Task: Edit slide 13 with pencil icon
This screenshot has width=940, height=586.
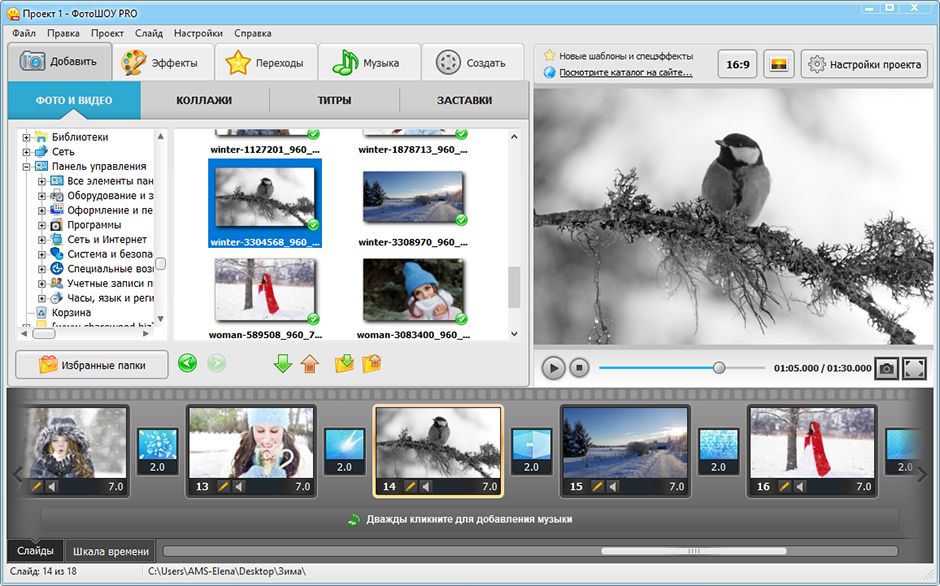Action: (223, 486)
